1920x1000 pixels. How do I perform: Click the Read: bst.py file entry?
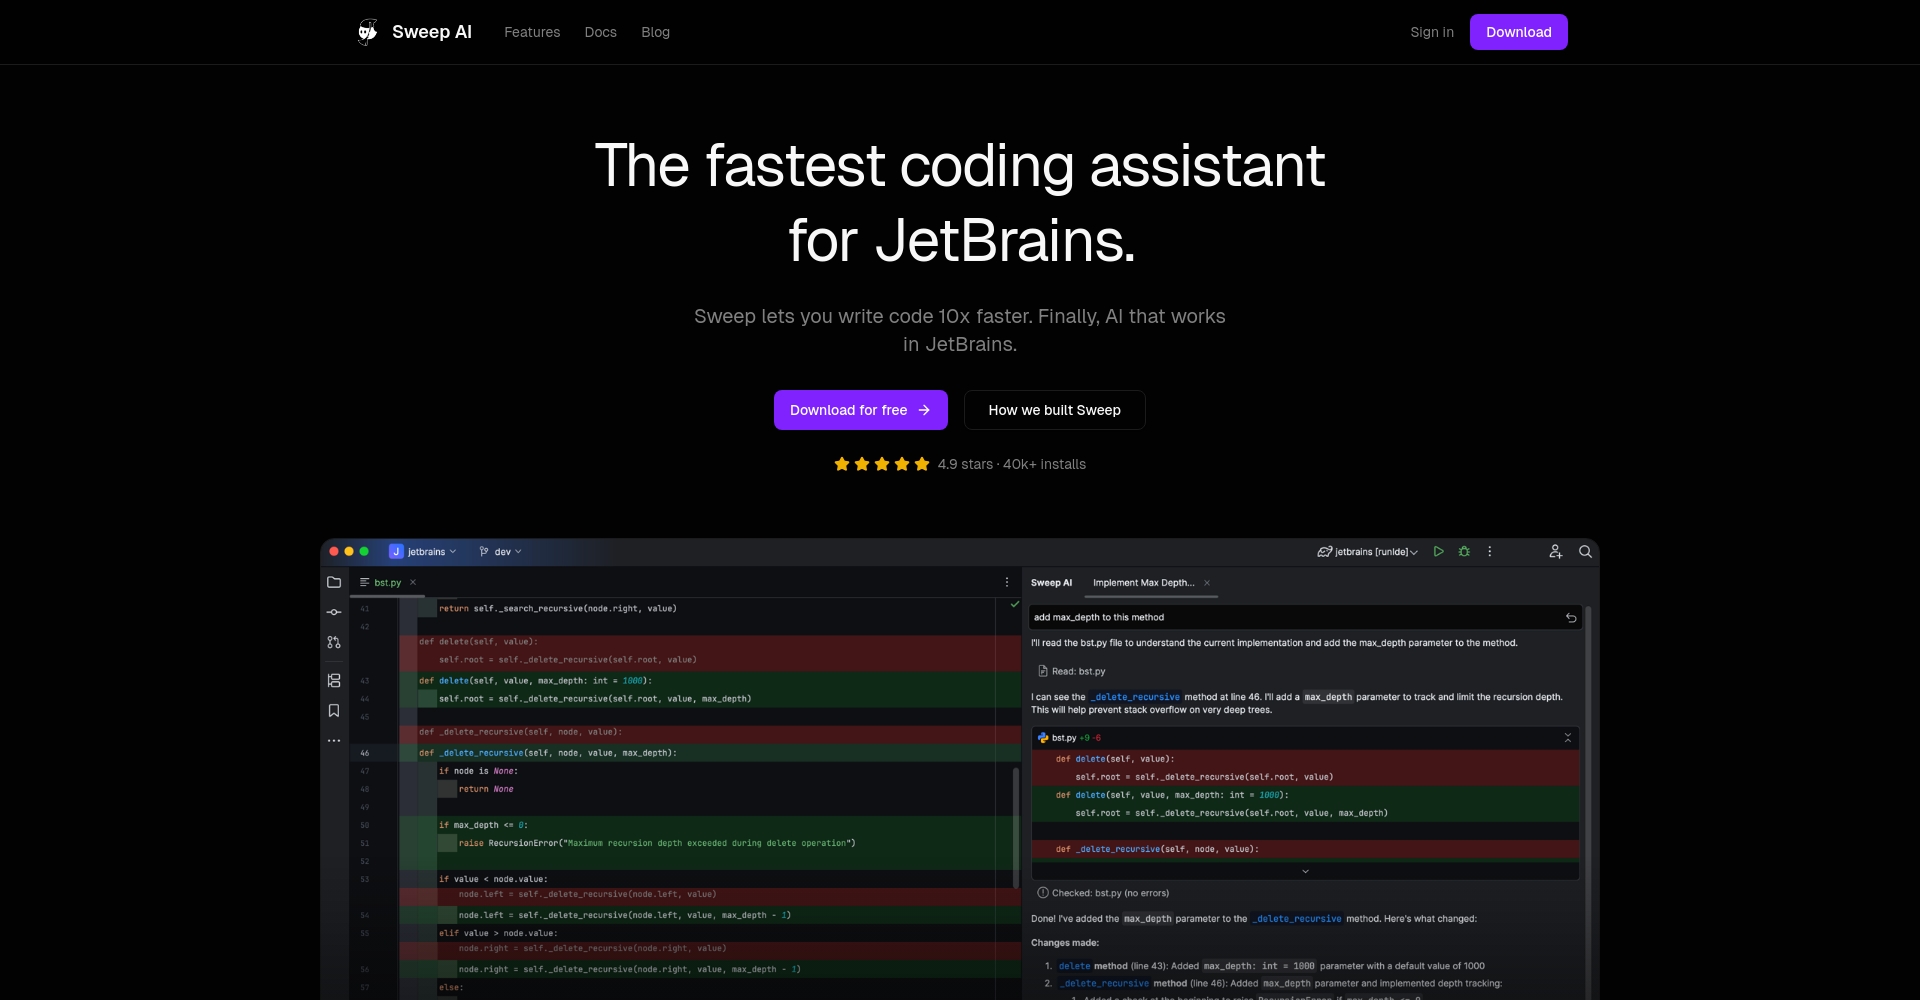[x=1072, y=672]
